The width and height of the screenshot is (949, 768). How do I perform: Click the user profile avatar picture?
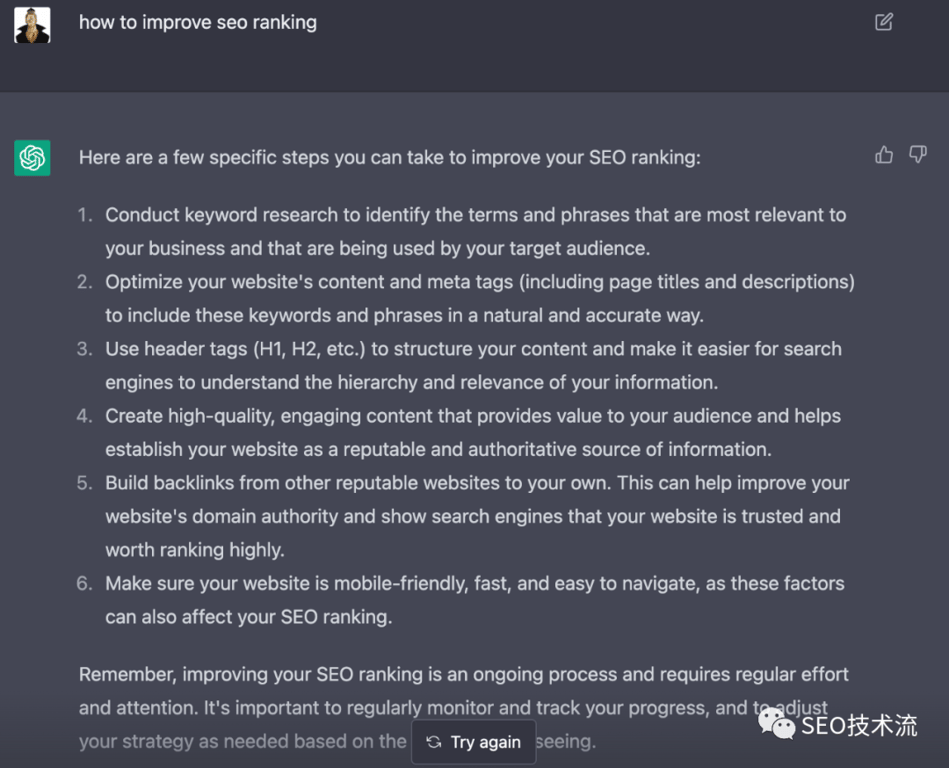pyautogui.click(x=33, y=25)
